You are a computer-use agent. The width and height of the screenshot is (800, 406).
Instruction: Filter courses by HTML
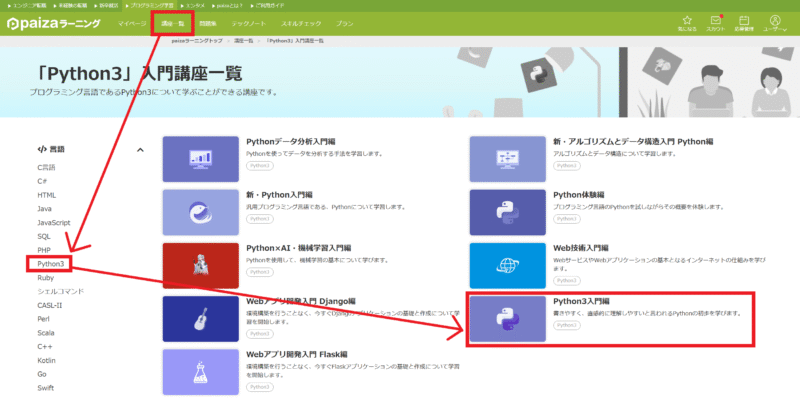pyautogui.click(x=46, y=195)
